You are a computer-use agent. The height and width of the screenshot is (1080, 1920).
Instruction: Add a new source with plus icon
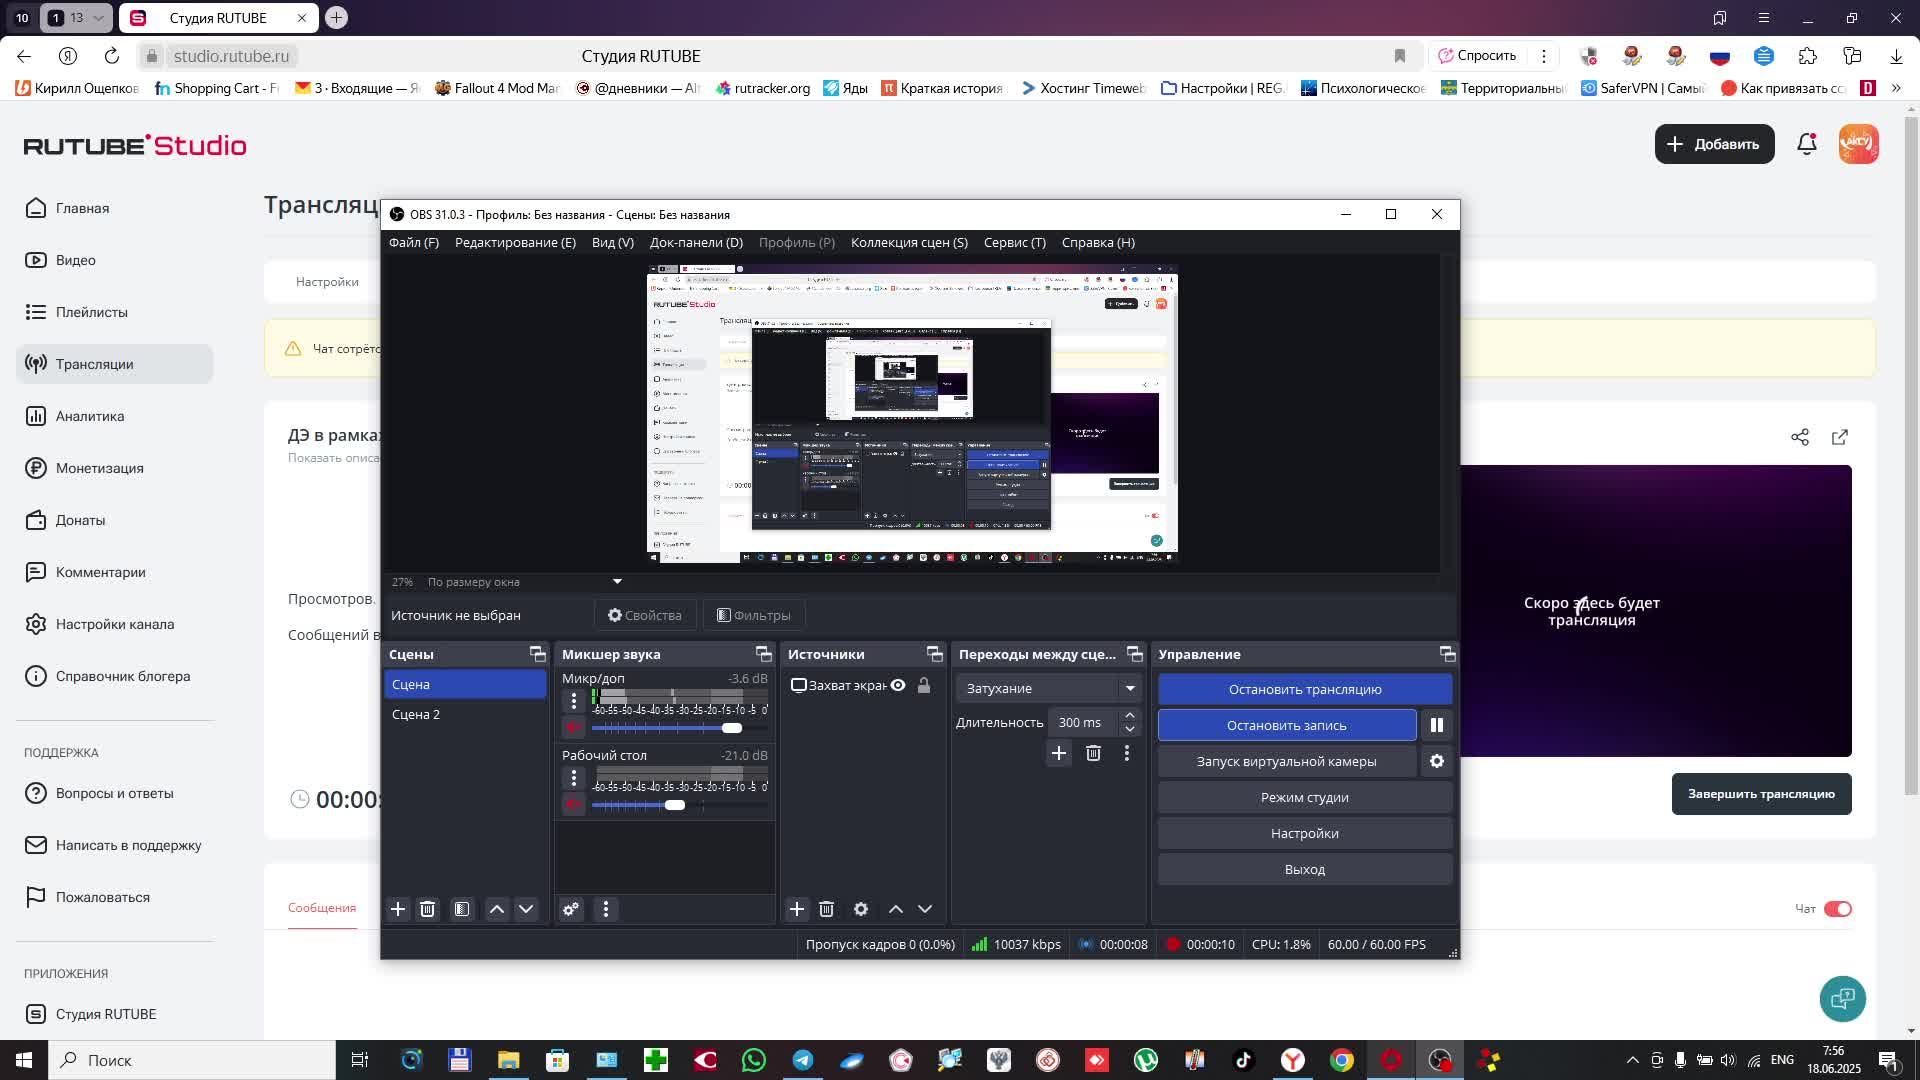pyautogui.click(x=797, y=909)
